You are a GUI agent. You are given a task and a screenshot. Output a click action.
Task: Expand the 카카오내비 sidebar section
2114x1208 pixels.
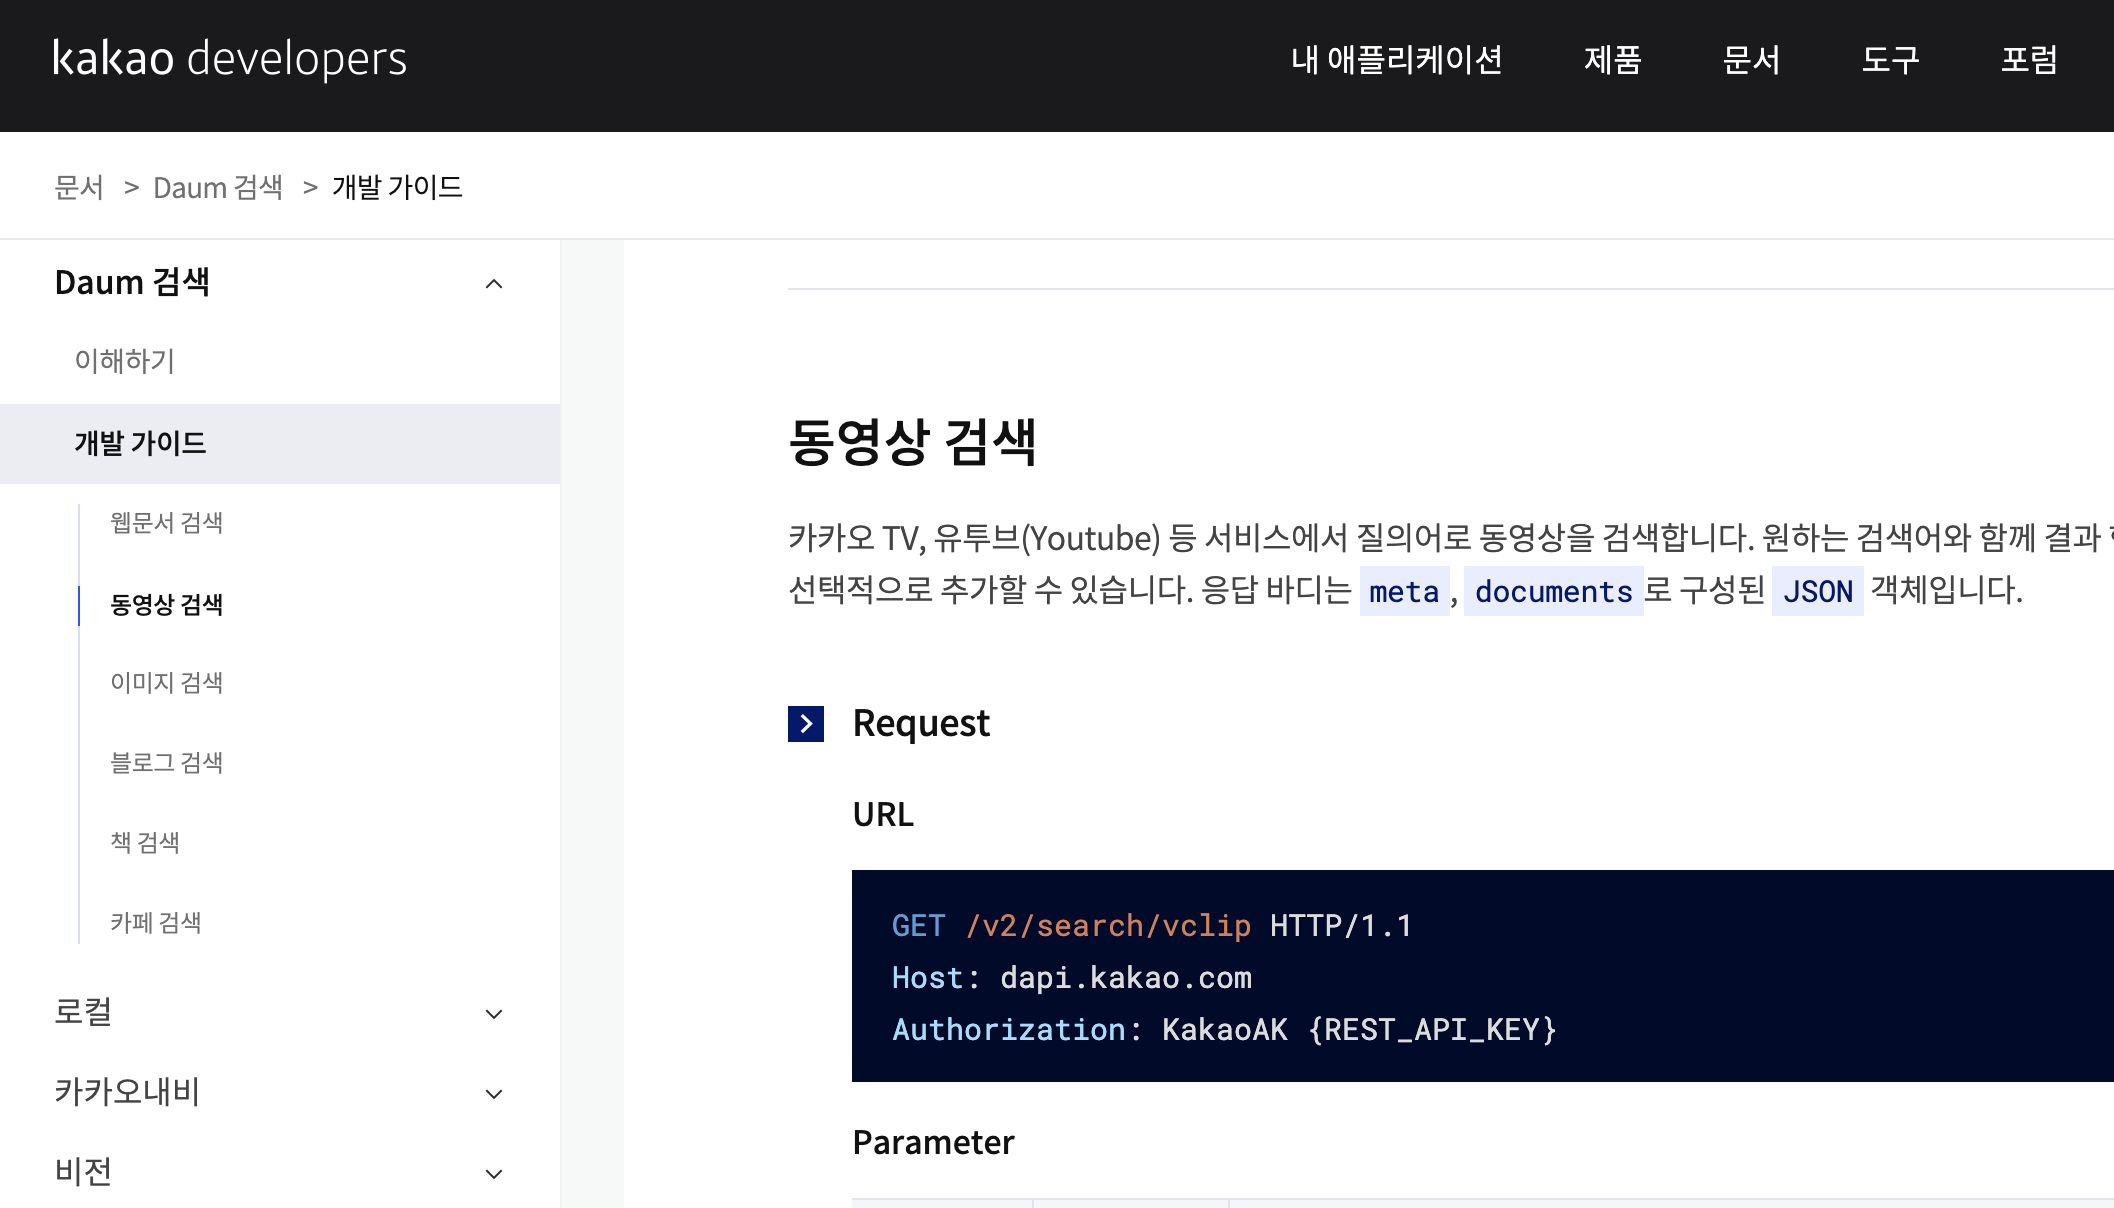coord(493,1094)
